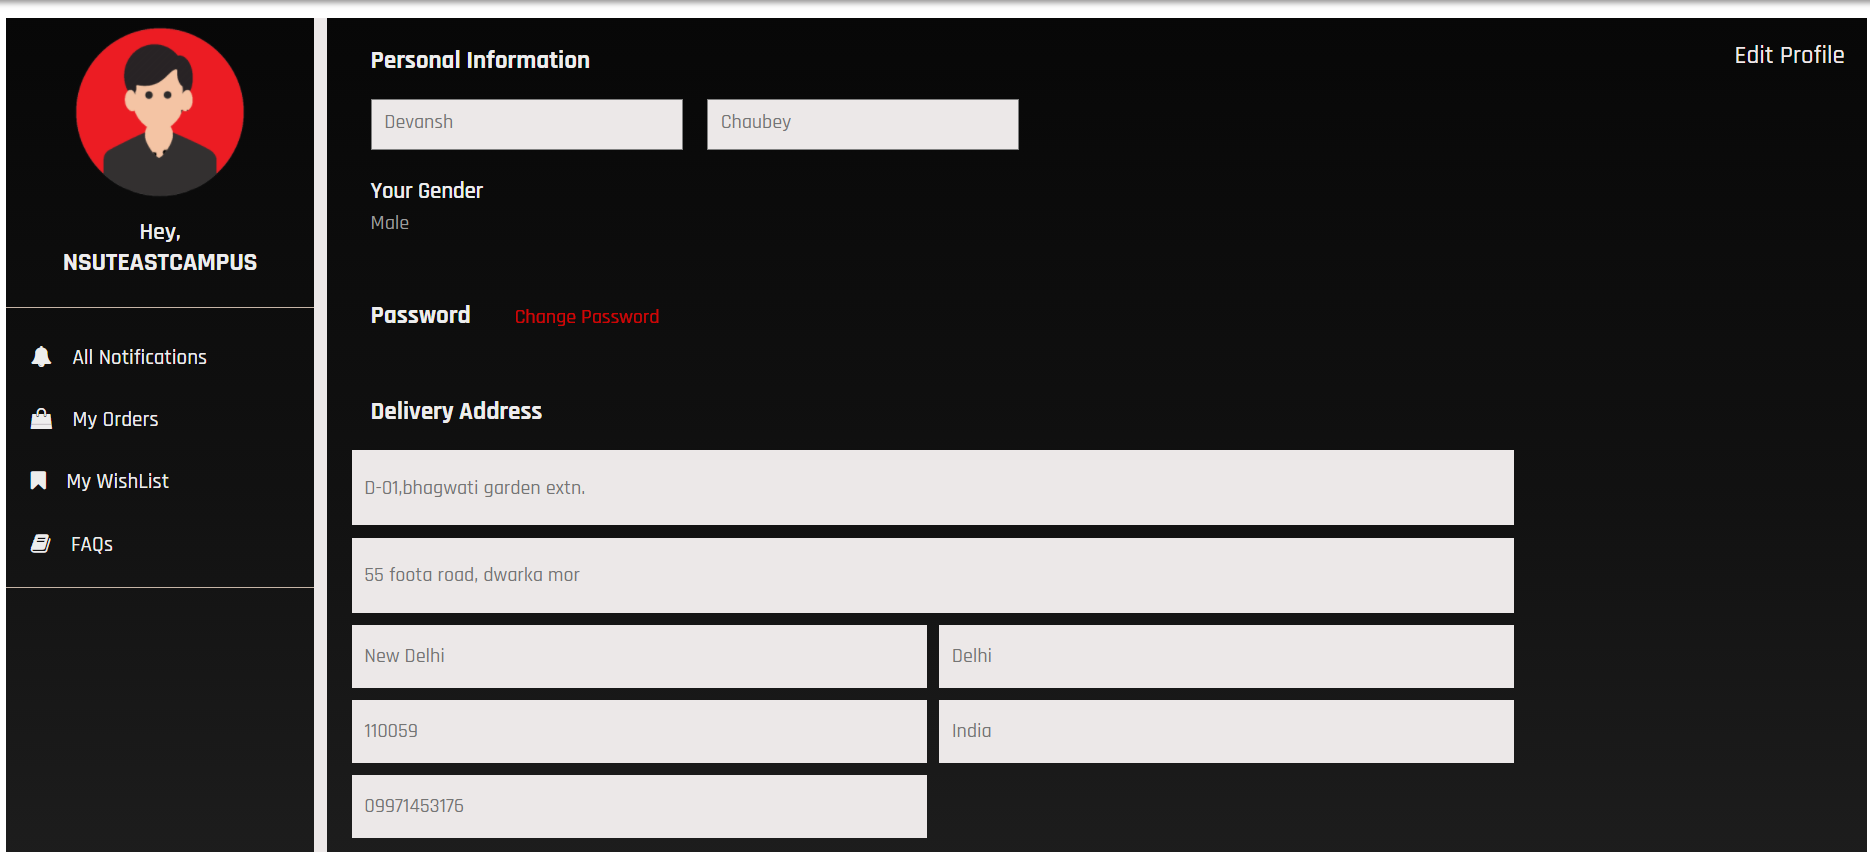The height and width of the screenshot is (852, 1870).
Task: Click the Your Gender label
Action: (427, 190)
